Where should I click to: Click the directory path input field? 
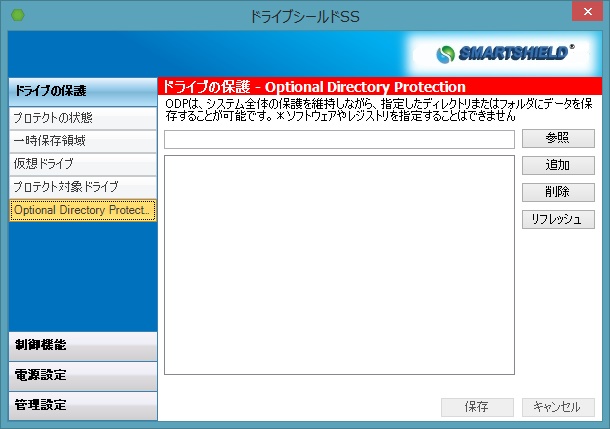(339, 139)
